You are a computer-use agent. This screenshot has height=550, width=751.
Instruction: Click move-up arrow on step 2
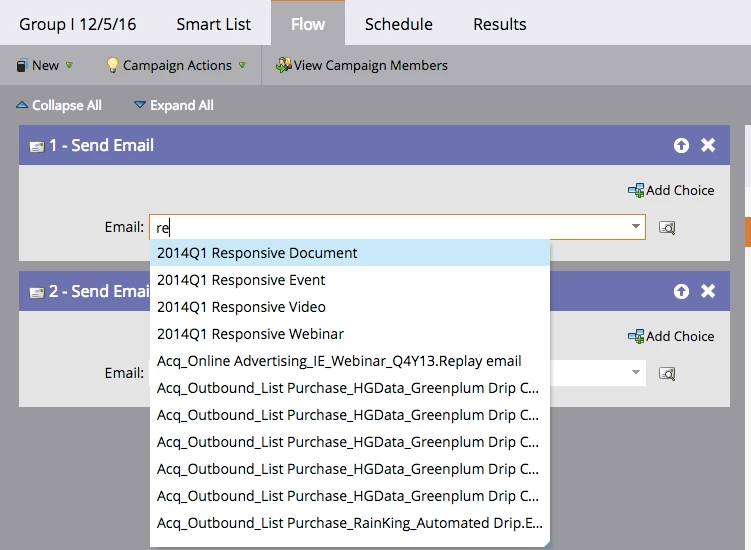681,291
